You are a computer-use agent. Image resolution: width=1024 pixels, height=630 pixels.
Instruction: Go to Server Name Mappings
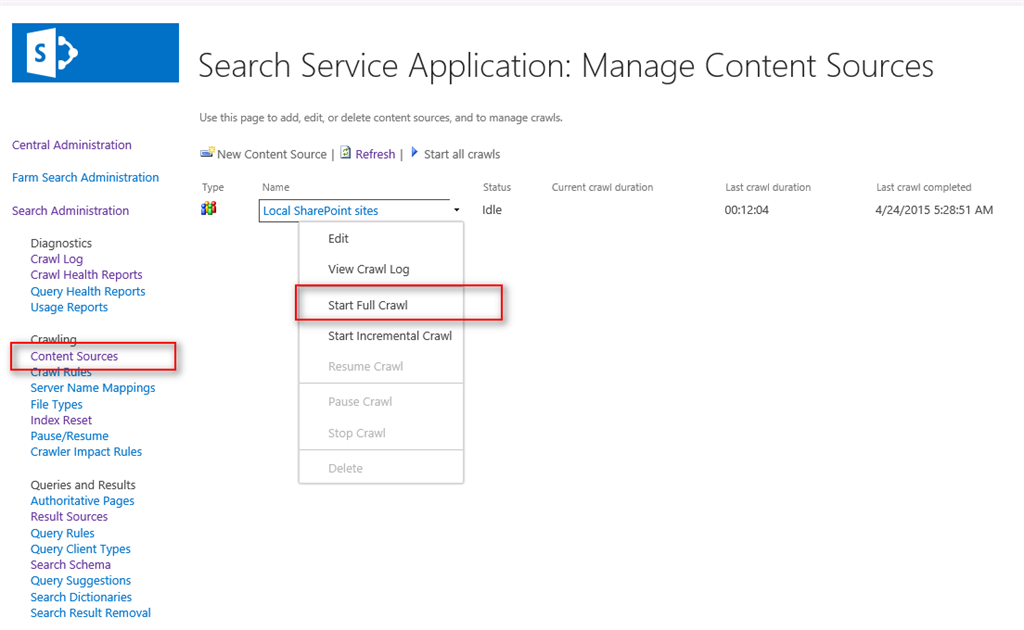pos(93,388)
